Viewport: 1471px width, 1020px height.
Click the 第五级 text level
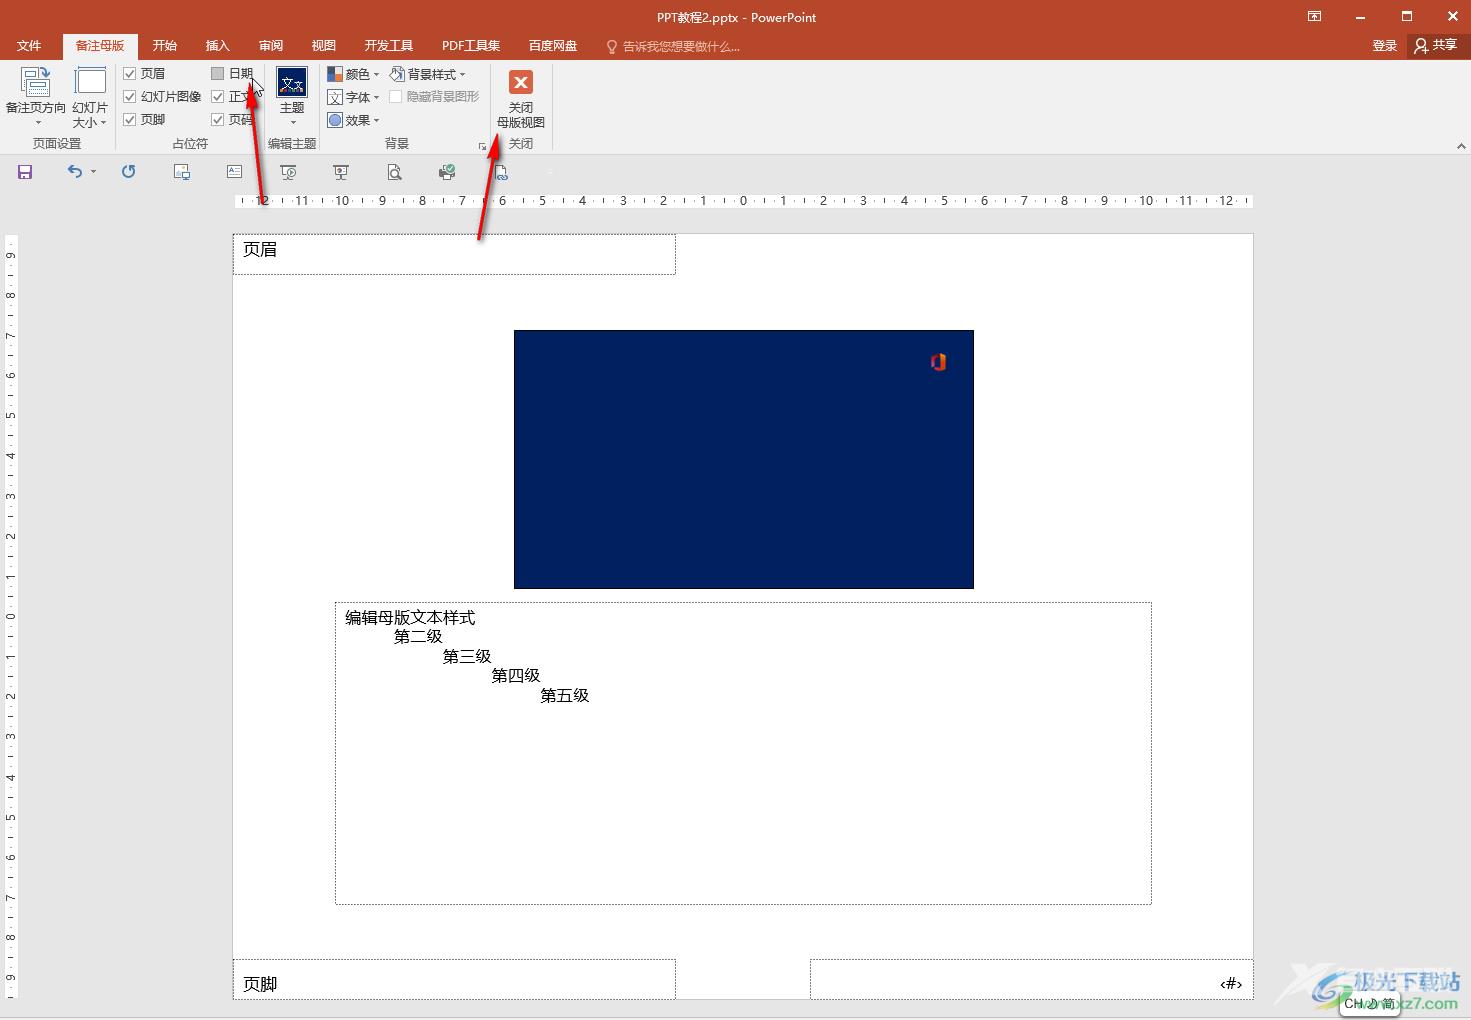(565, 696)
